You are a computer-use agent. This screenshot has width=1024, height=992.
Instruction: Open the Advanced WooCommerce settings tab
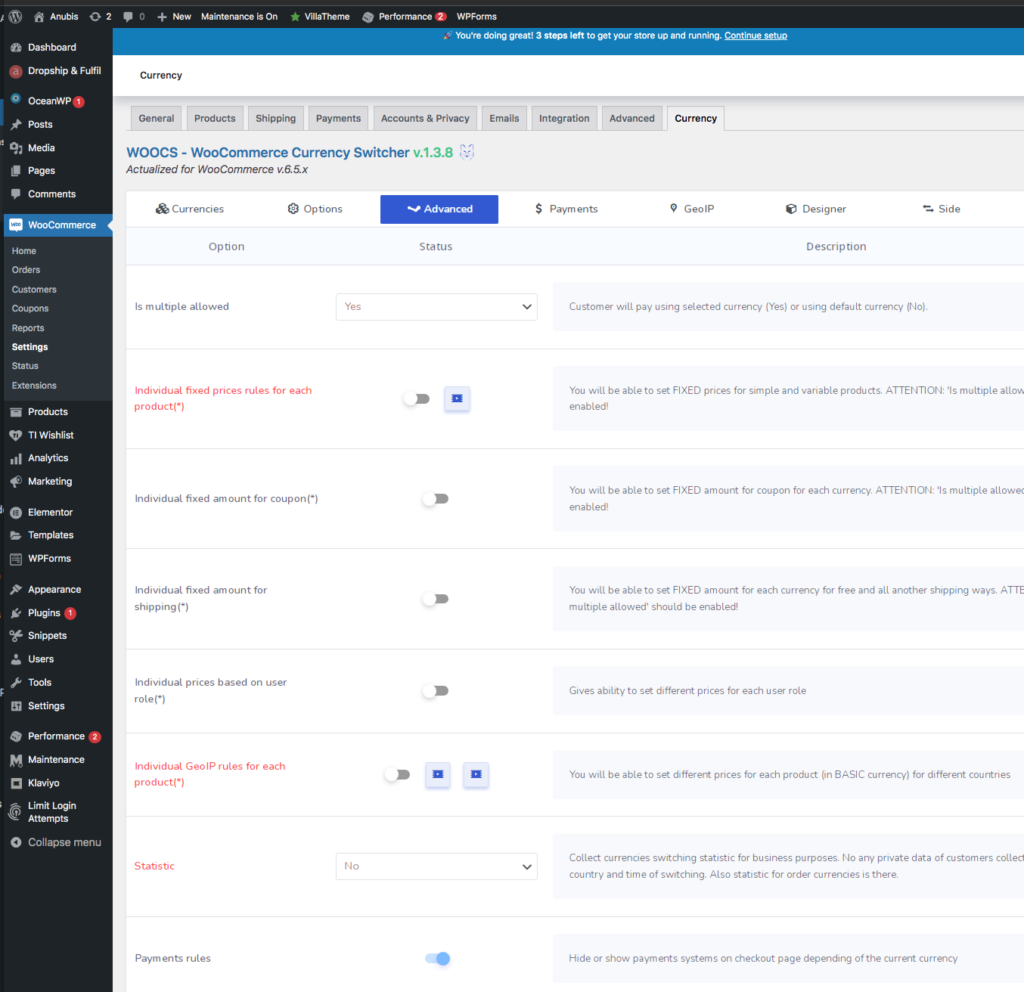(x=632, y=118)
